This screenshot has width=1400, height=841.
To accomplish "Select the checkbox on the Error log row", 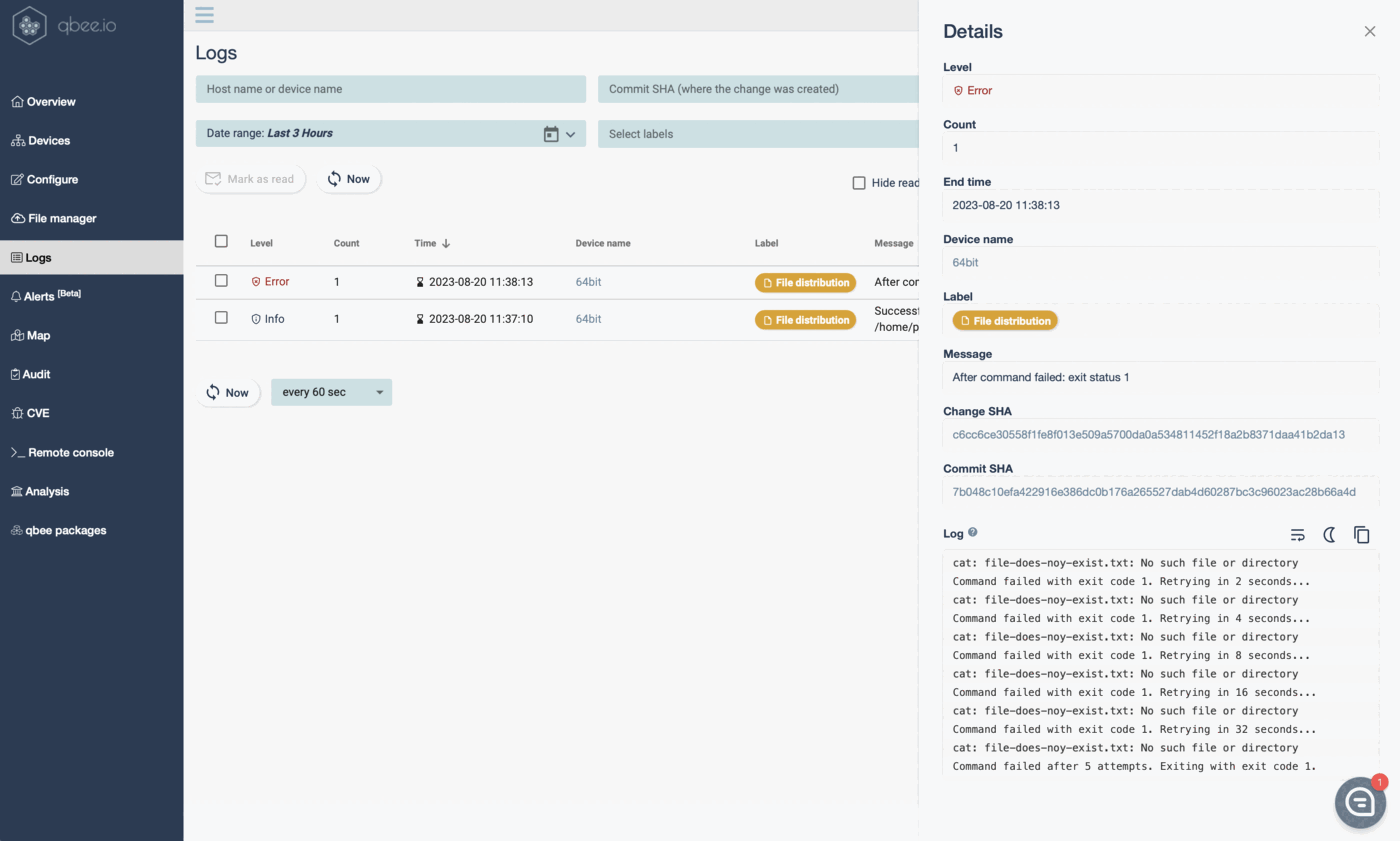I will coord(221,281).
